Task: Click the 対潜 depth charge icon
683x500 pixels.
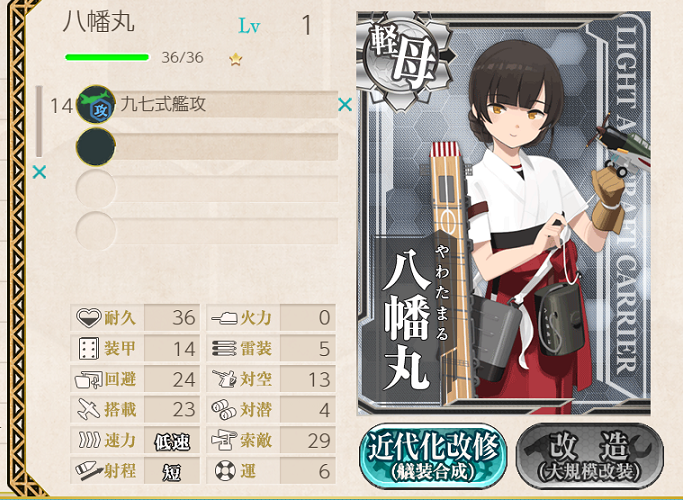Action: click(x=224, y=410)
